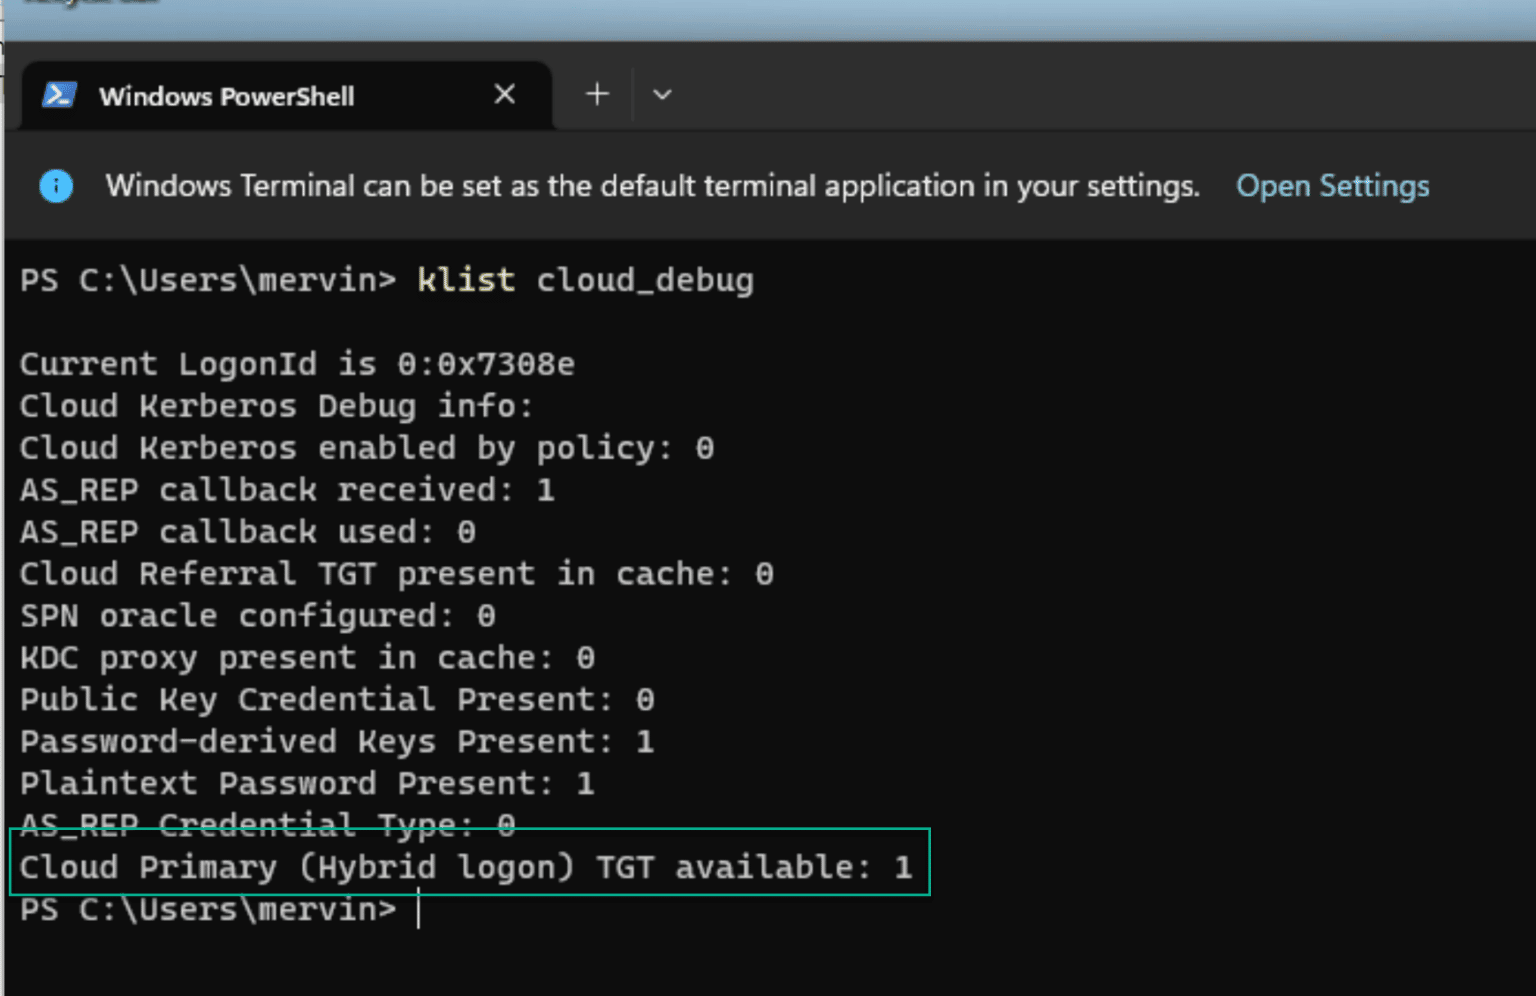This screenshot has height=996, width=1536.
Task: Select the klist cloud_debug command text
Action: [x=585, y=280]
